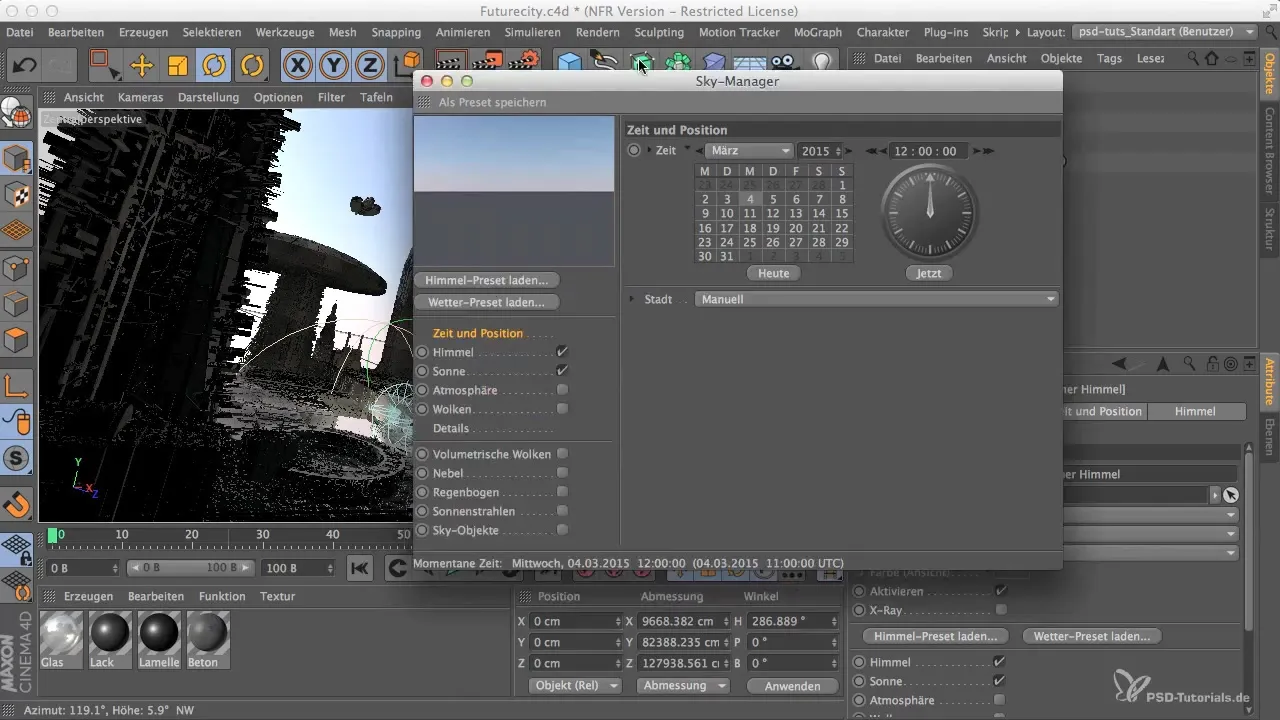The height and width of the screenshot is (720, 1280).
Task: Toggle the coordinate system cube icon
Action: 408,64
